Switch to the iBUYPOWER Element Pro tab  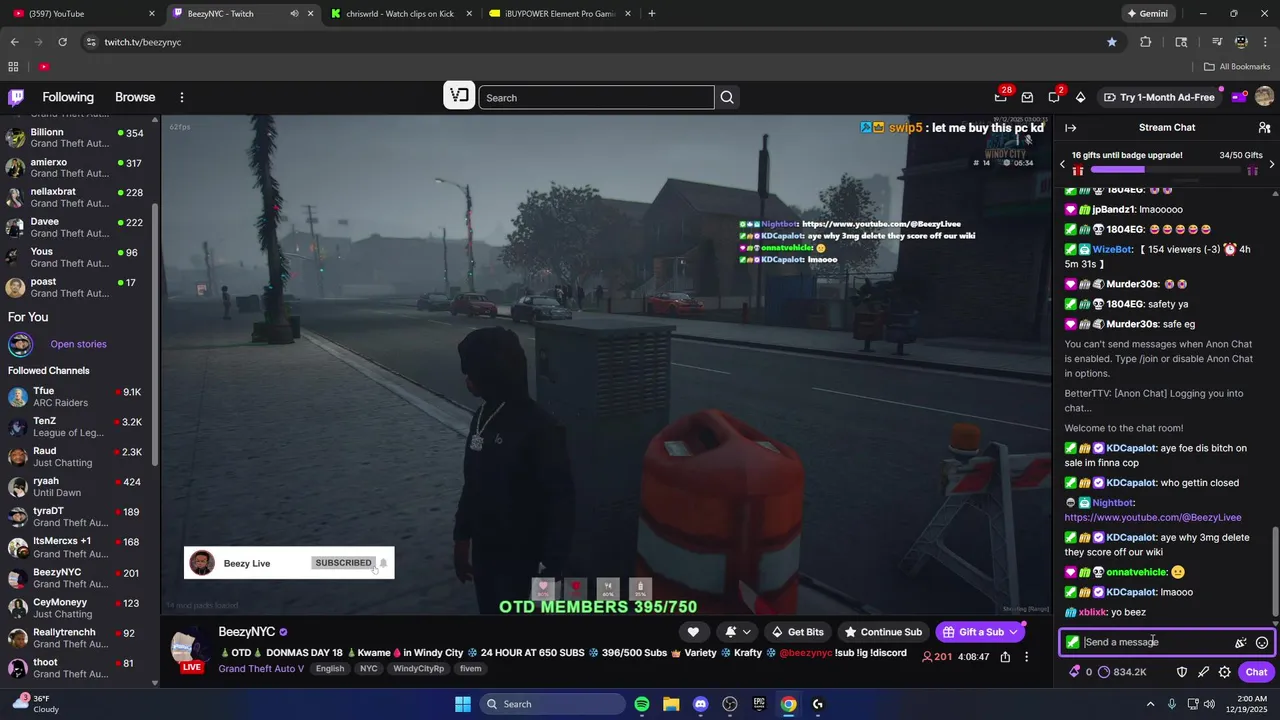558,13
